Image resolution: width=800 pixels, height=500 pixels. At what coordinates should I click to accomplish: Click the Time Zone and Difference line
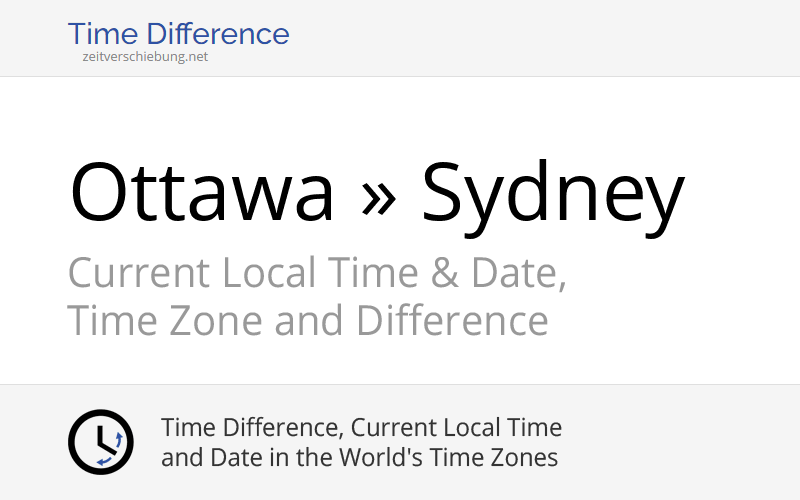[x=308, y=320]
